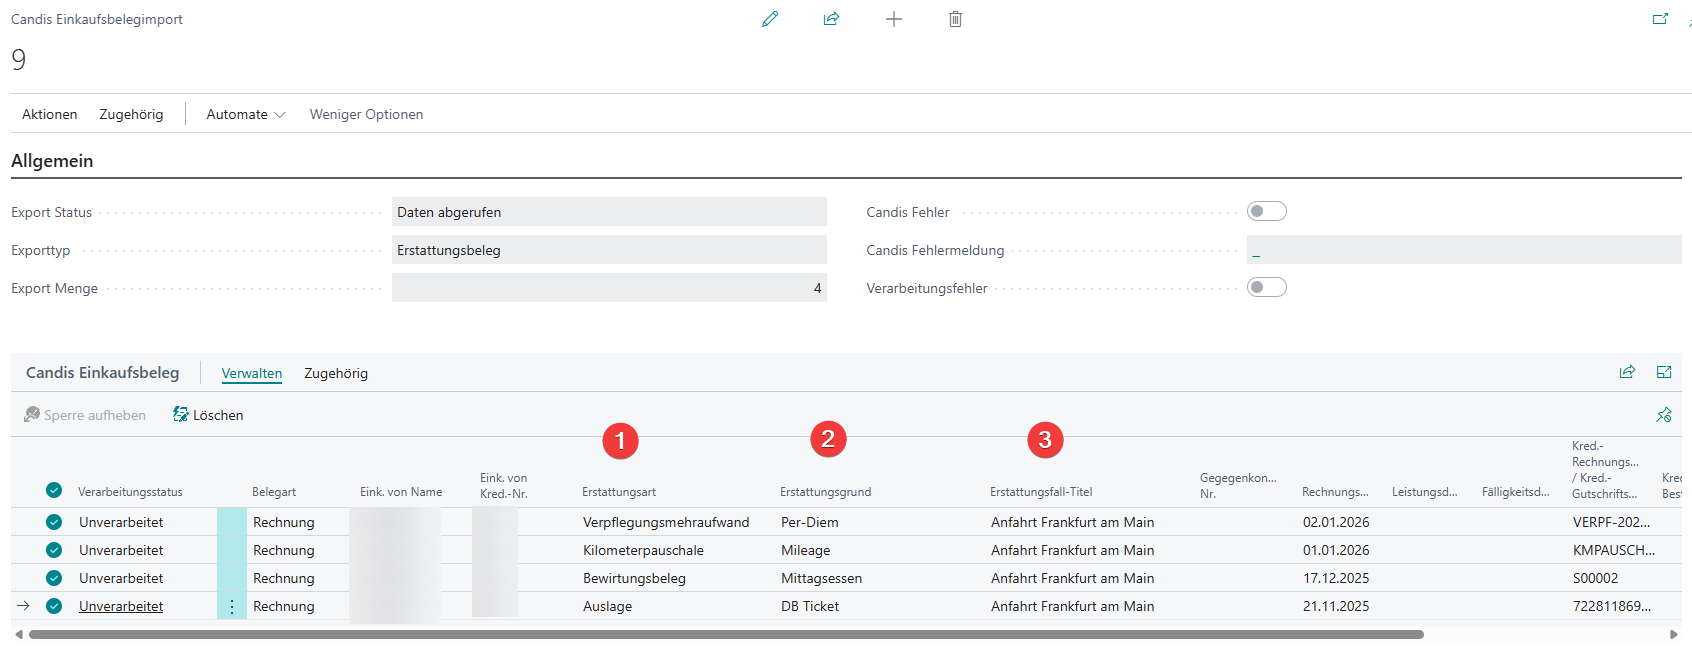The image size is (1692, 664).
Task: Open the Aktionen menu
Action: click(x=50, y=114)
